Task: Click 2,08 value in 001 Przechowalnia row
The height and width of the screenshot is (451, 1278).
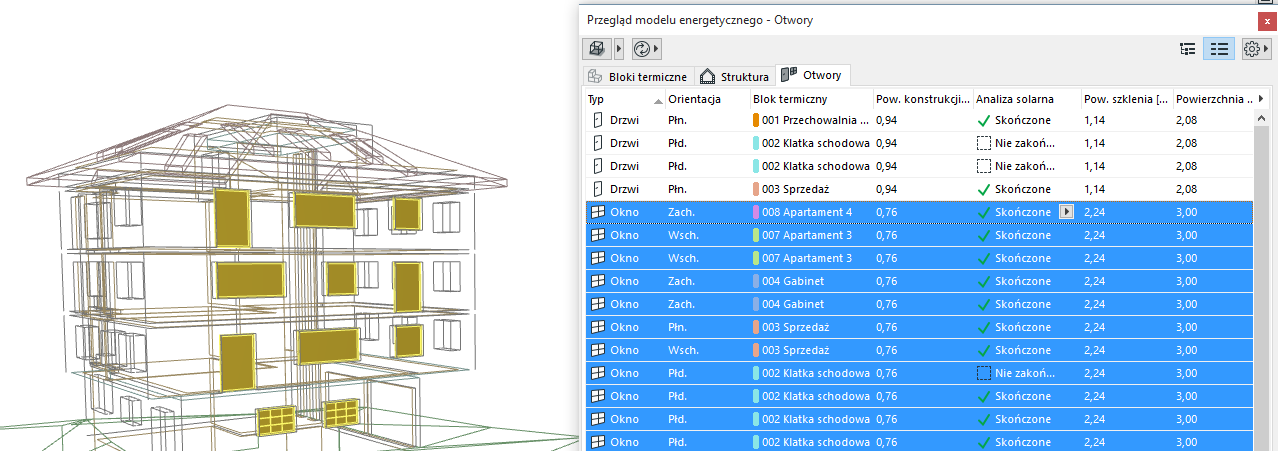Action: 1187,120
